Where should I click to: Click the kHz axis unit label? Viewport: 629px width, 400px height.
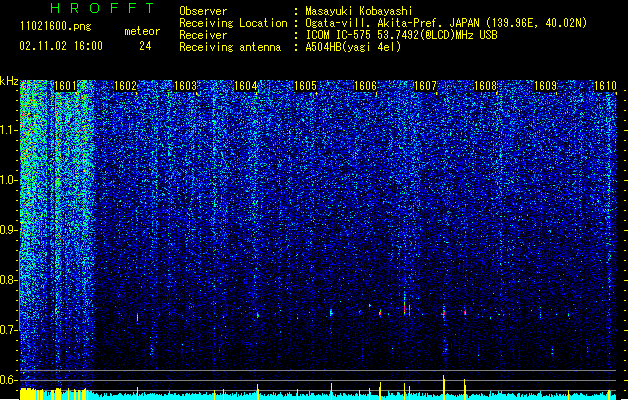(x=9, y=81)
